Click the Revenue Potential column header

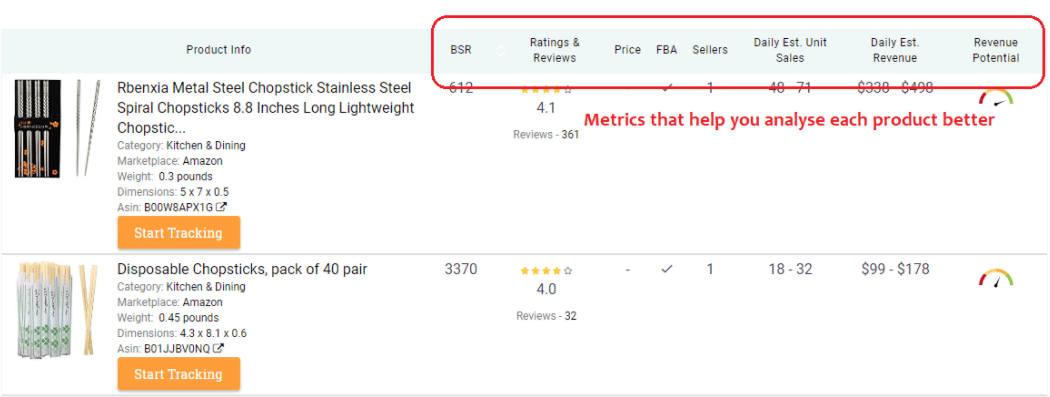pos(996,50)
